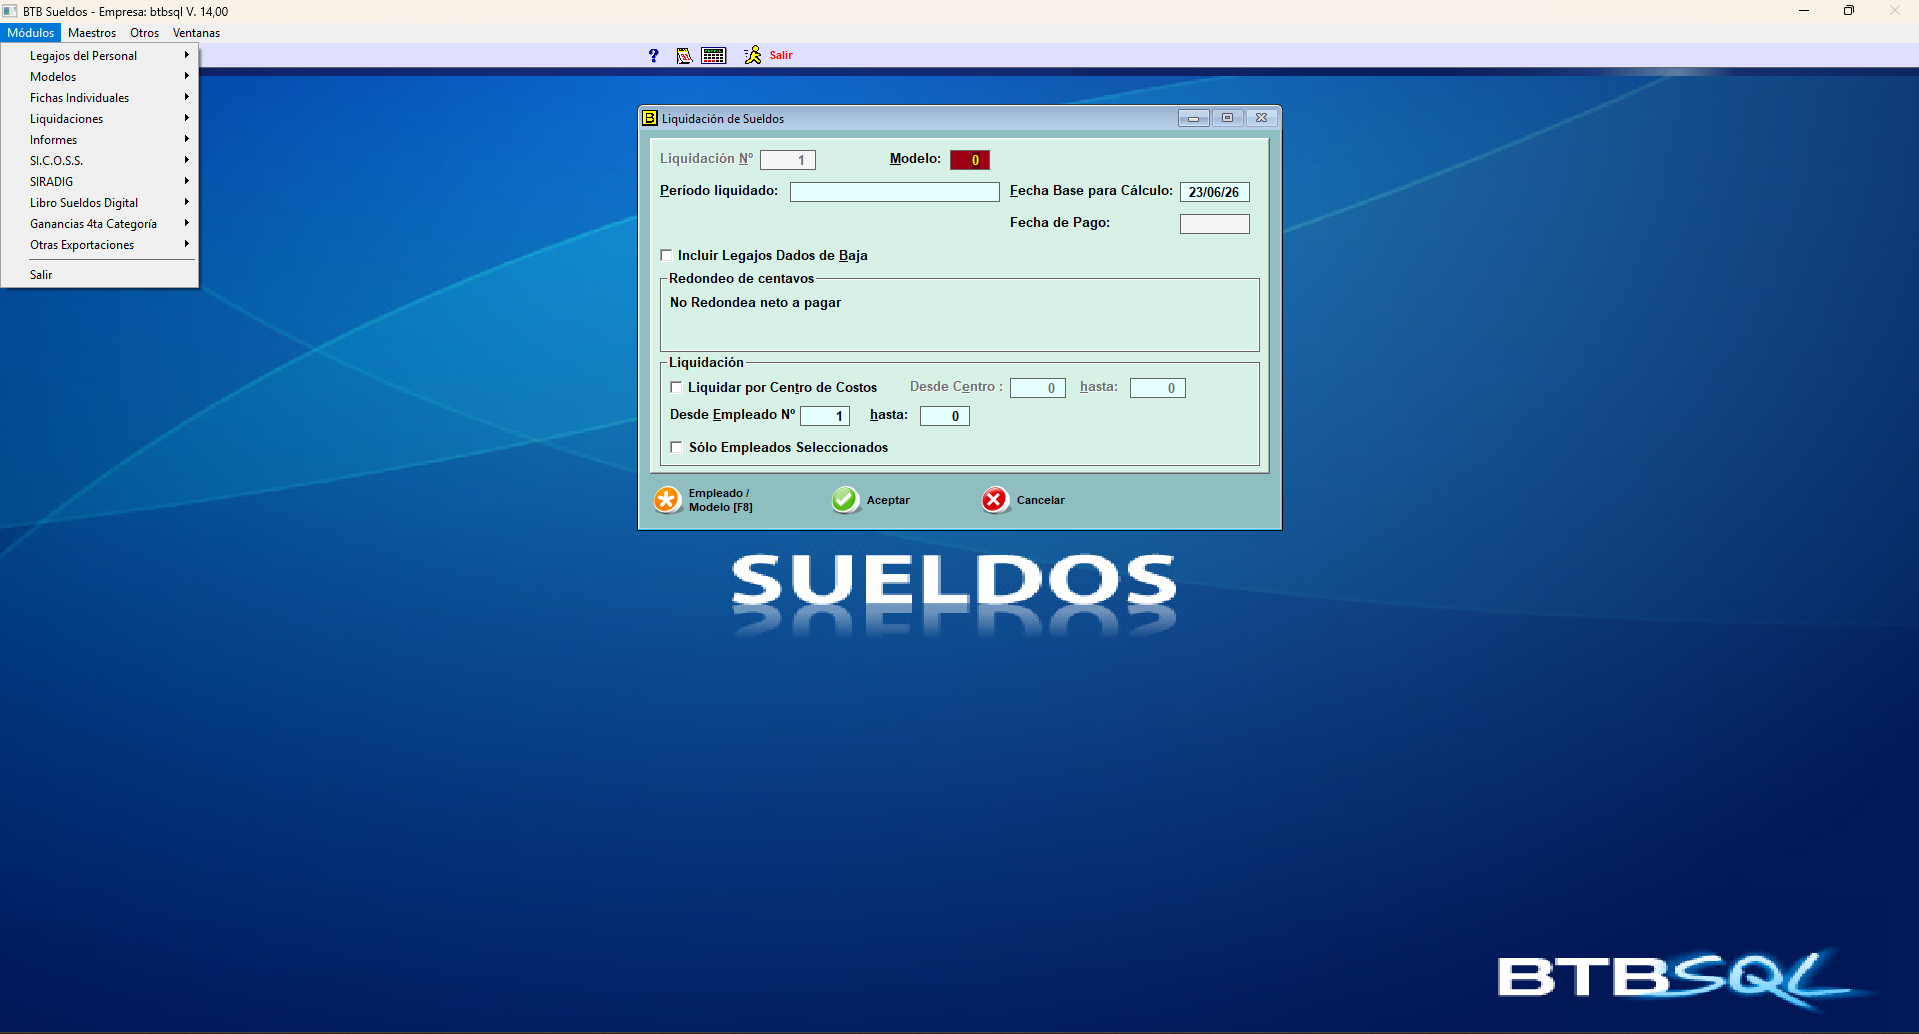Click the red X Cancelar icon
Screen dimensions: 1919x1034
click(x=995, y=500)
